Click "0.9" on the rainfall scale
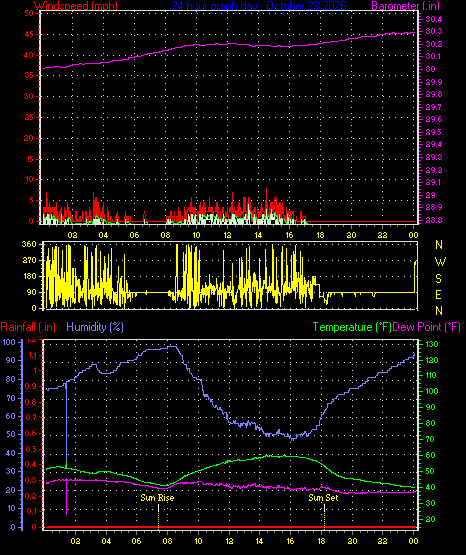The height and width of the screenshot is (555, 466). click(x=31, y=386)
